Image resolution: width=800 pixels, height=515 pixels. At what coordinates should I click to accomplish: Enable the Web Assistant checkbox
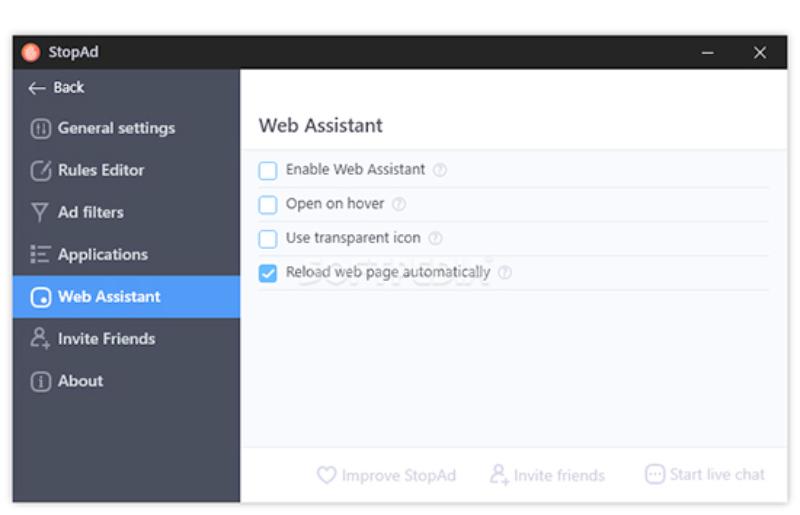click(x=268, y=171)
